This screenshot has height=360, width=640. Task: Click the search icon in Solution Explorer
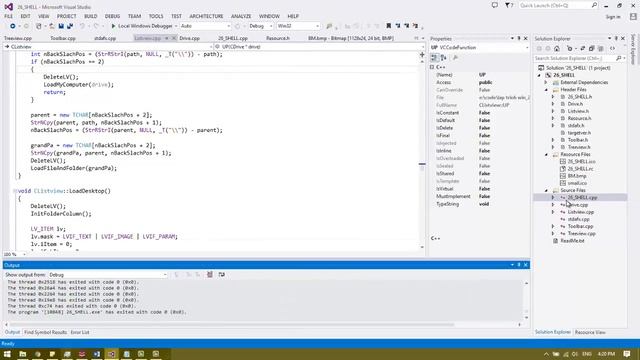point(618,58)
